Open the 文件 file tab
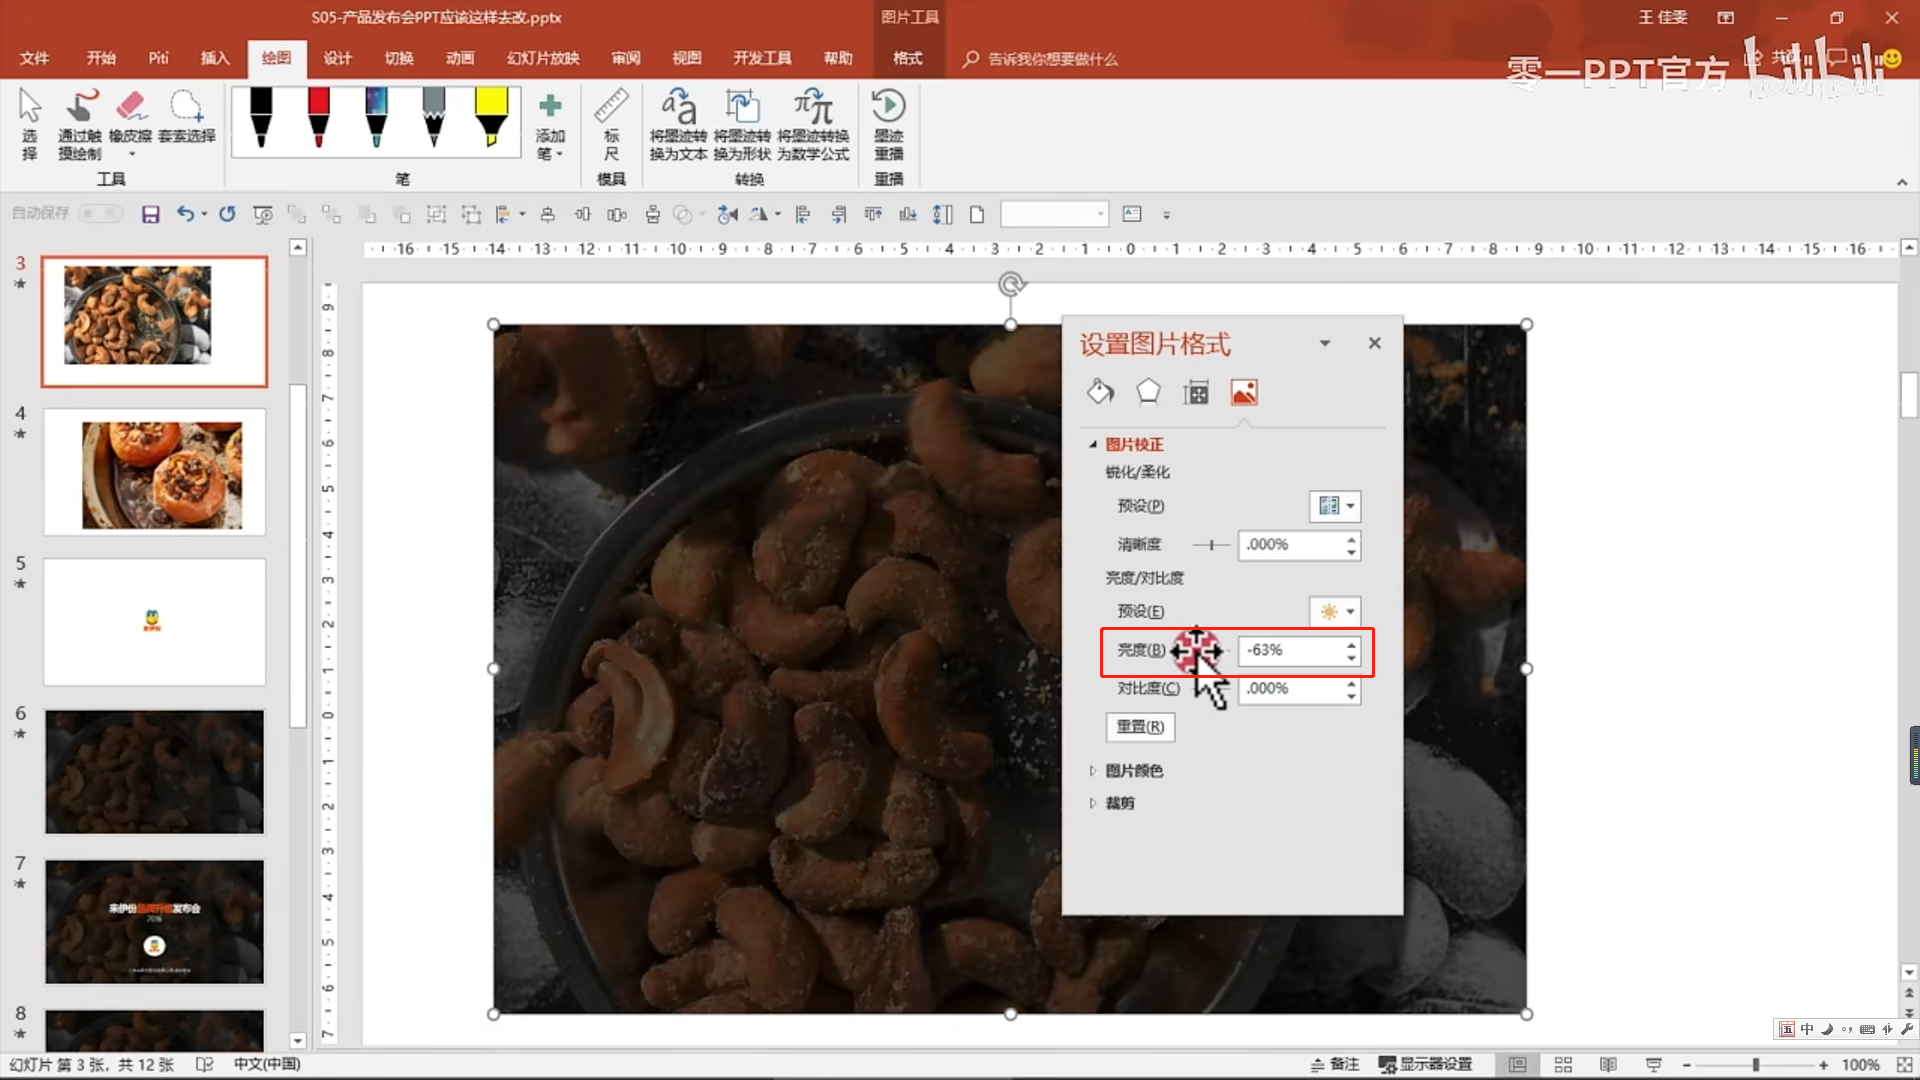This screenshot has width=1920, height=1080. point(34,58)
